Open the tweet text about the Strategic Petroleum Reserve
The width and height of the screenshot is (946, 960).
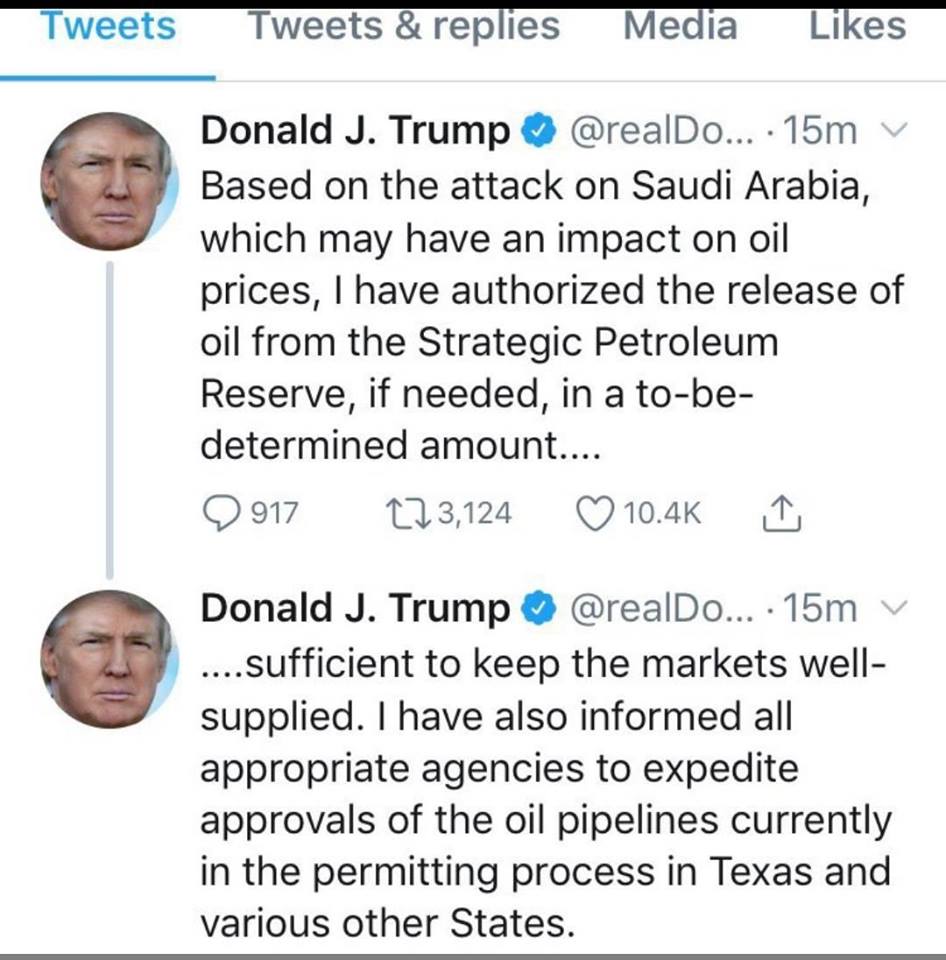(550, 315)
